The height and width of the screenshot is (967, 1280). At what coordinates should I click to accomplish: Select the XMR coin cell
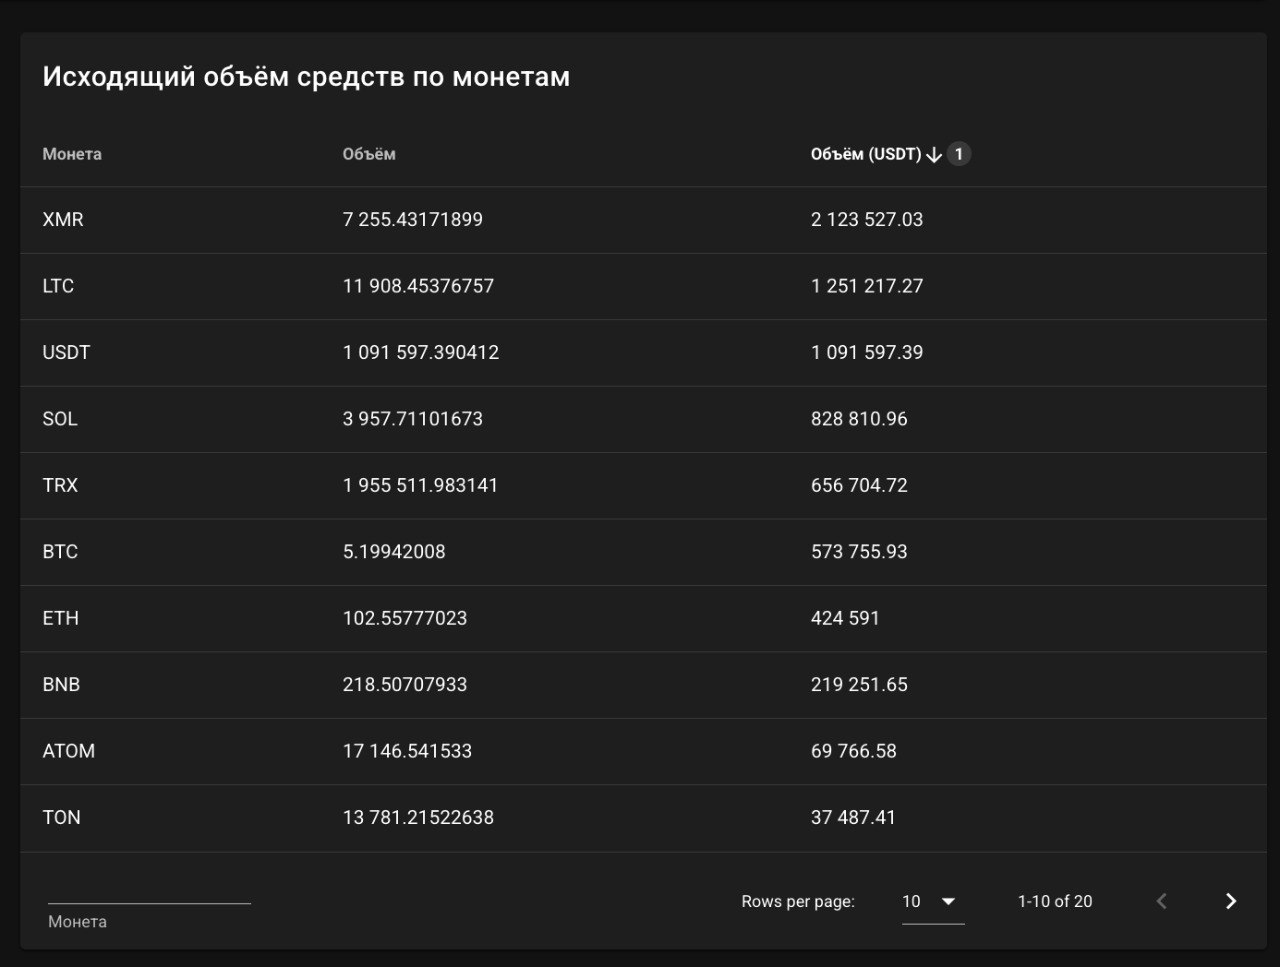click(63, 219)
